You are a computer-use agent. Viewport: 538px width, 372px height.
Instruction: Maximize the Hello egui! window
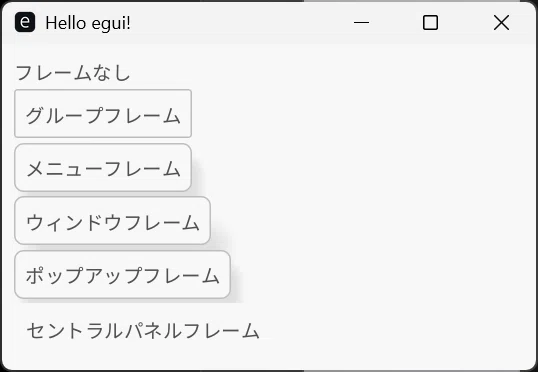click(430, 23)
